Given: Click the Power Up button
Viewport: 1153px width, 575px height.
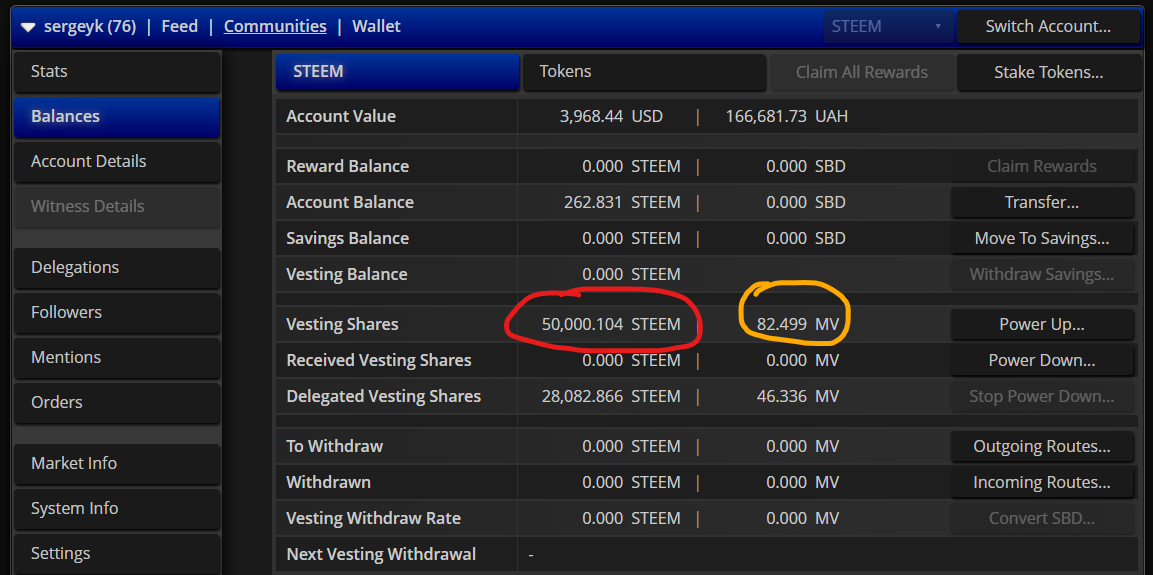Looking at the screenshot, I should tap(1042, 324).
